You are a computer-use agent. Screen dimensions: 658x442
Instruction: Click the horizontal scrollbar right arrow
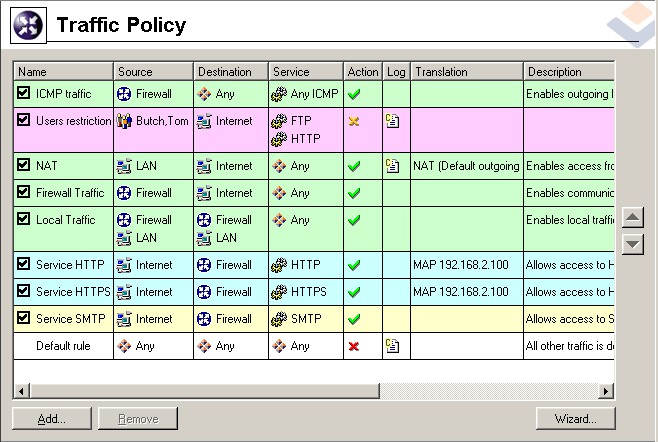click(x=606, y=391)
